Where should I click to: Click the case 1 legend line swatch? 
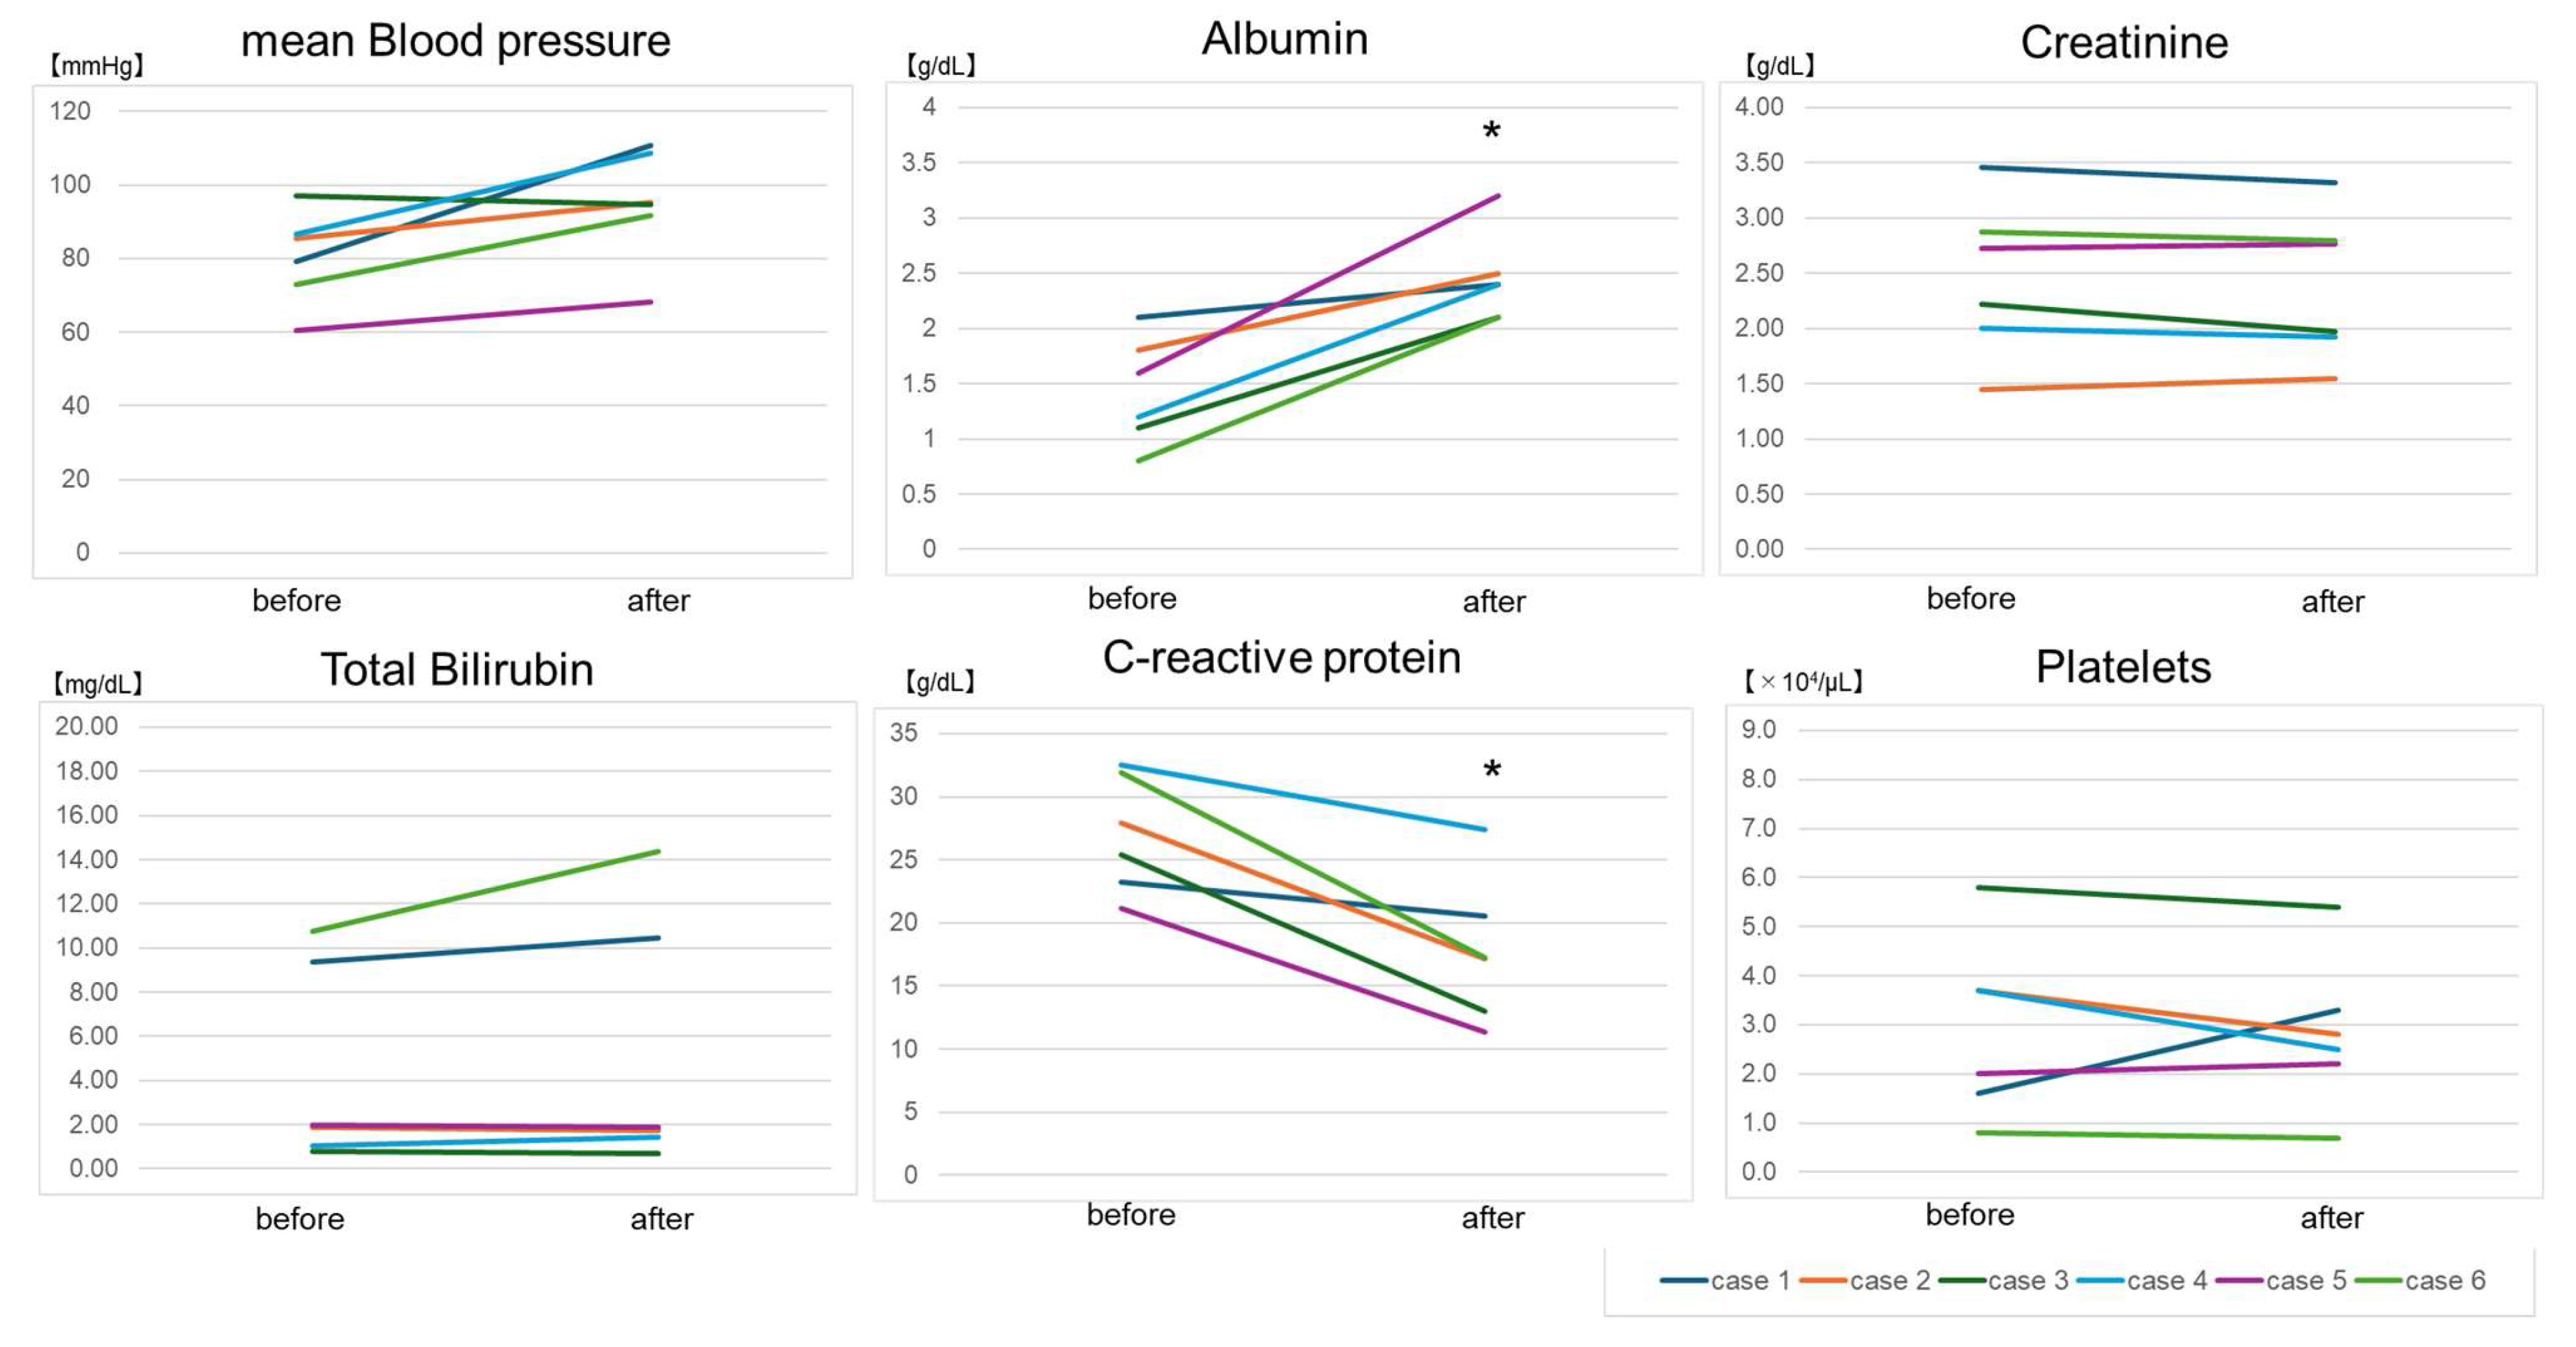pyautogui.click(x=1684, y=1281)
